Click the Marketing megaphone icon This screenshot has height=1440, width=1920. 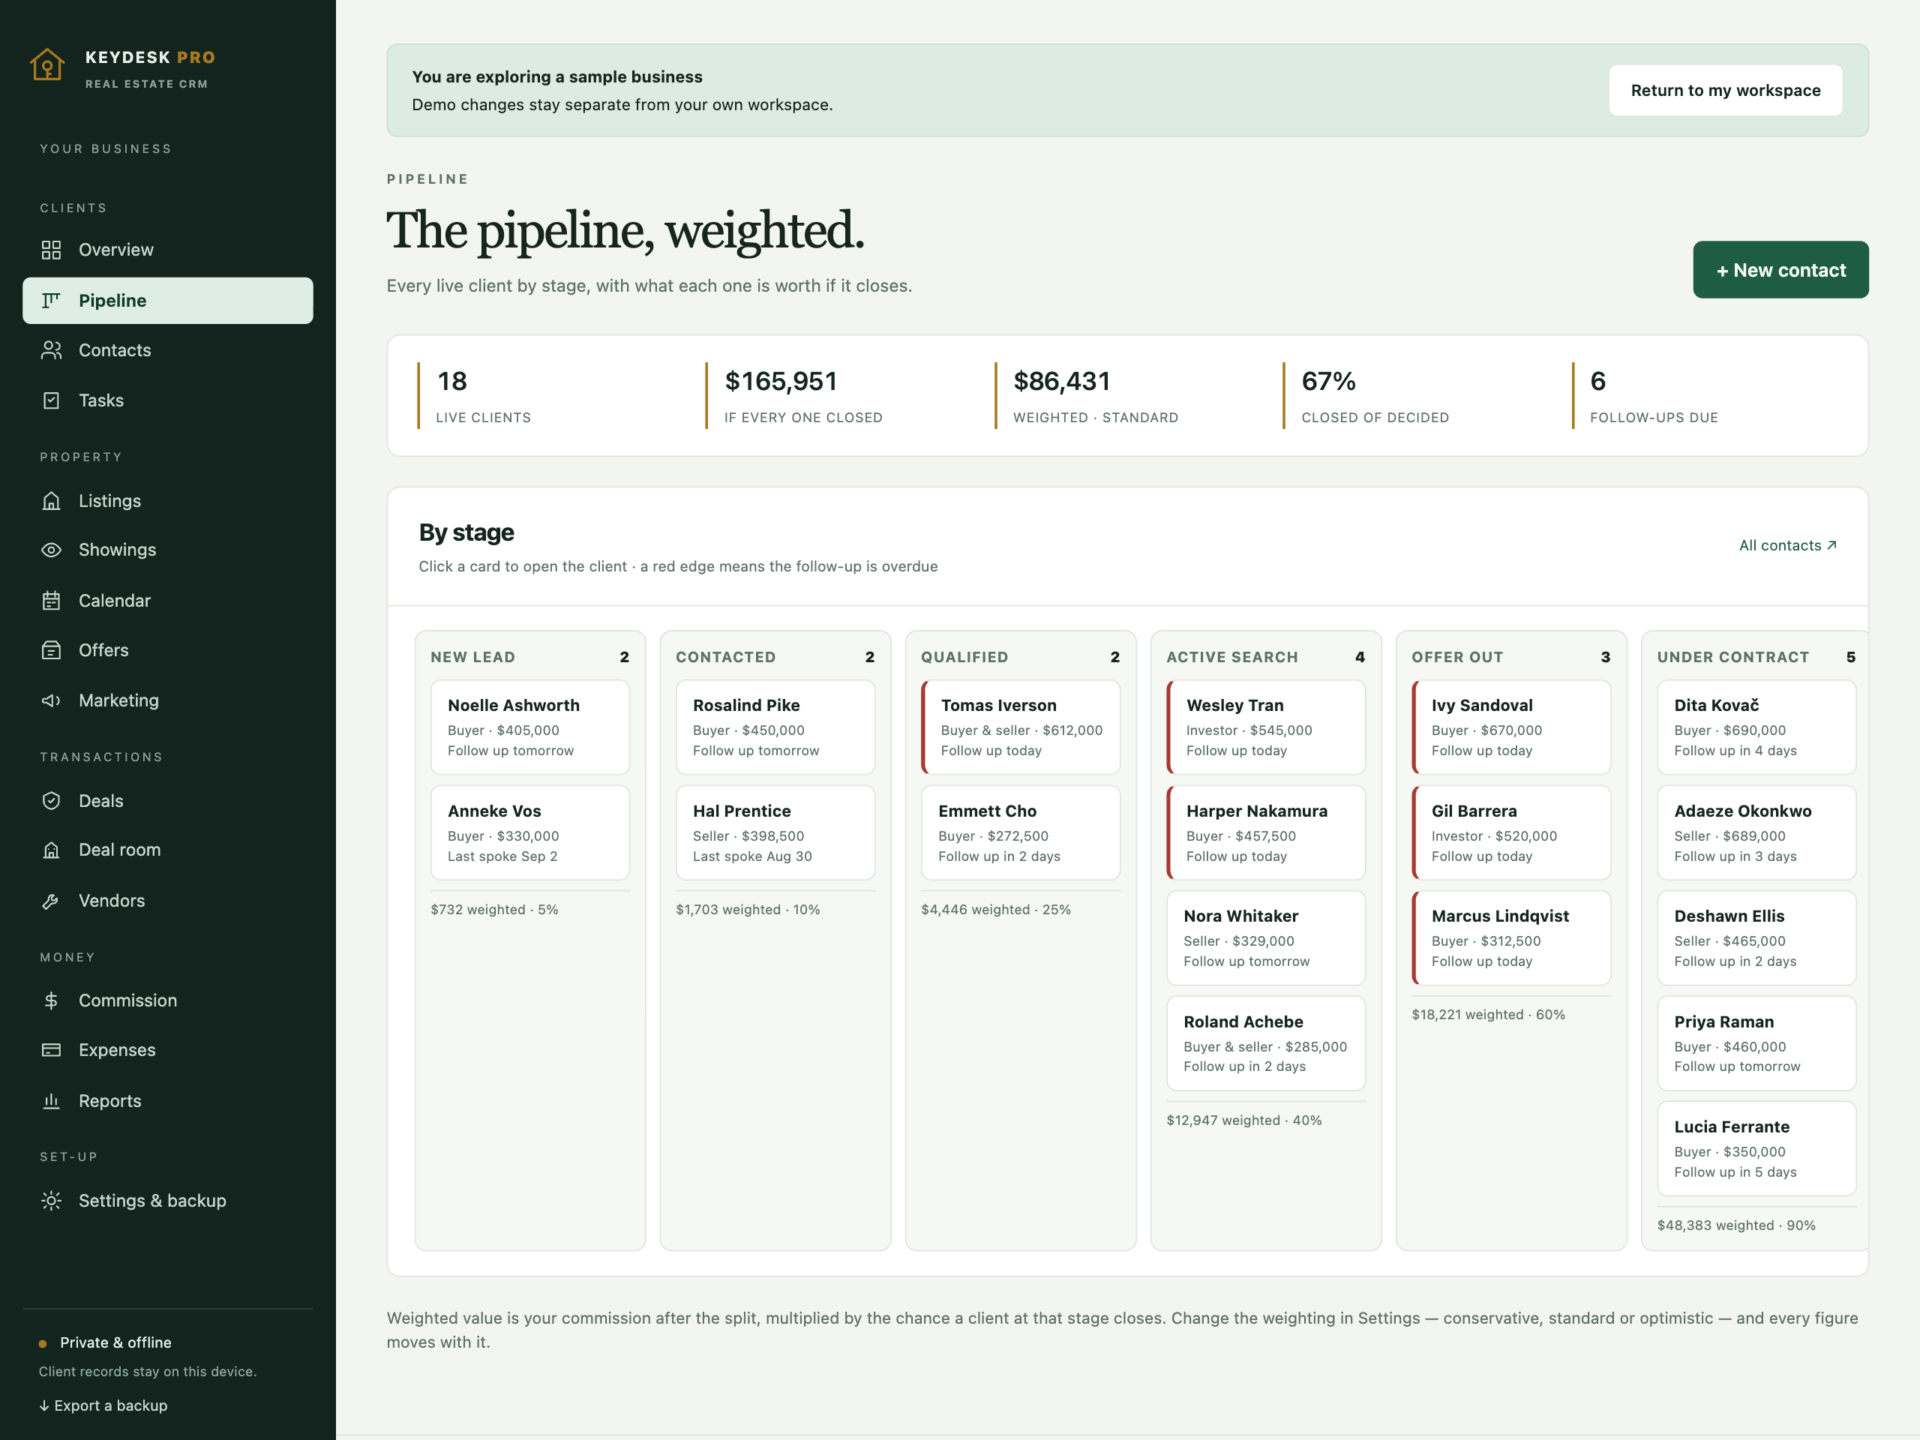point(51,701)
